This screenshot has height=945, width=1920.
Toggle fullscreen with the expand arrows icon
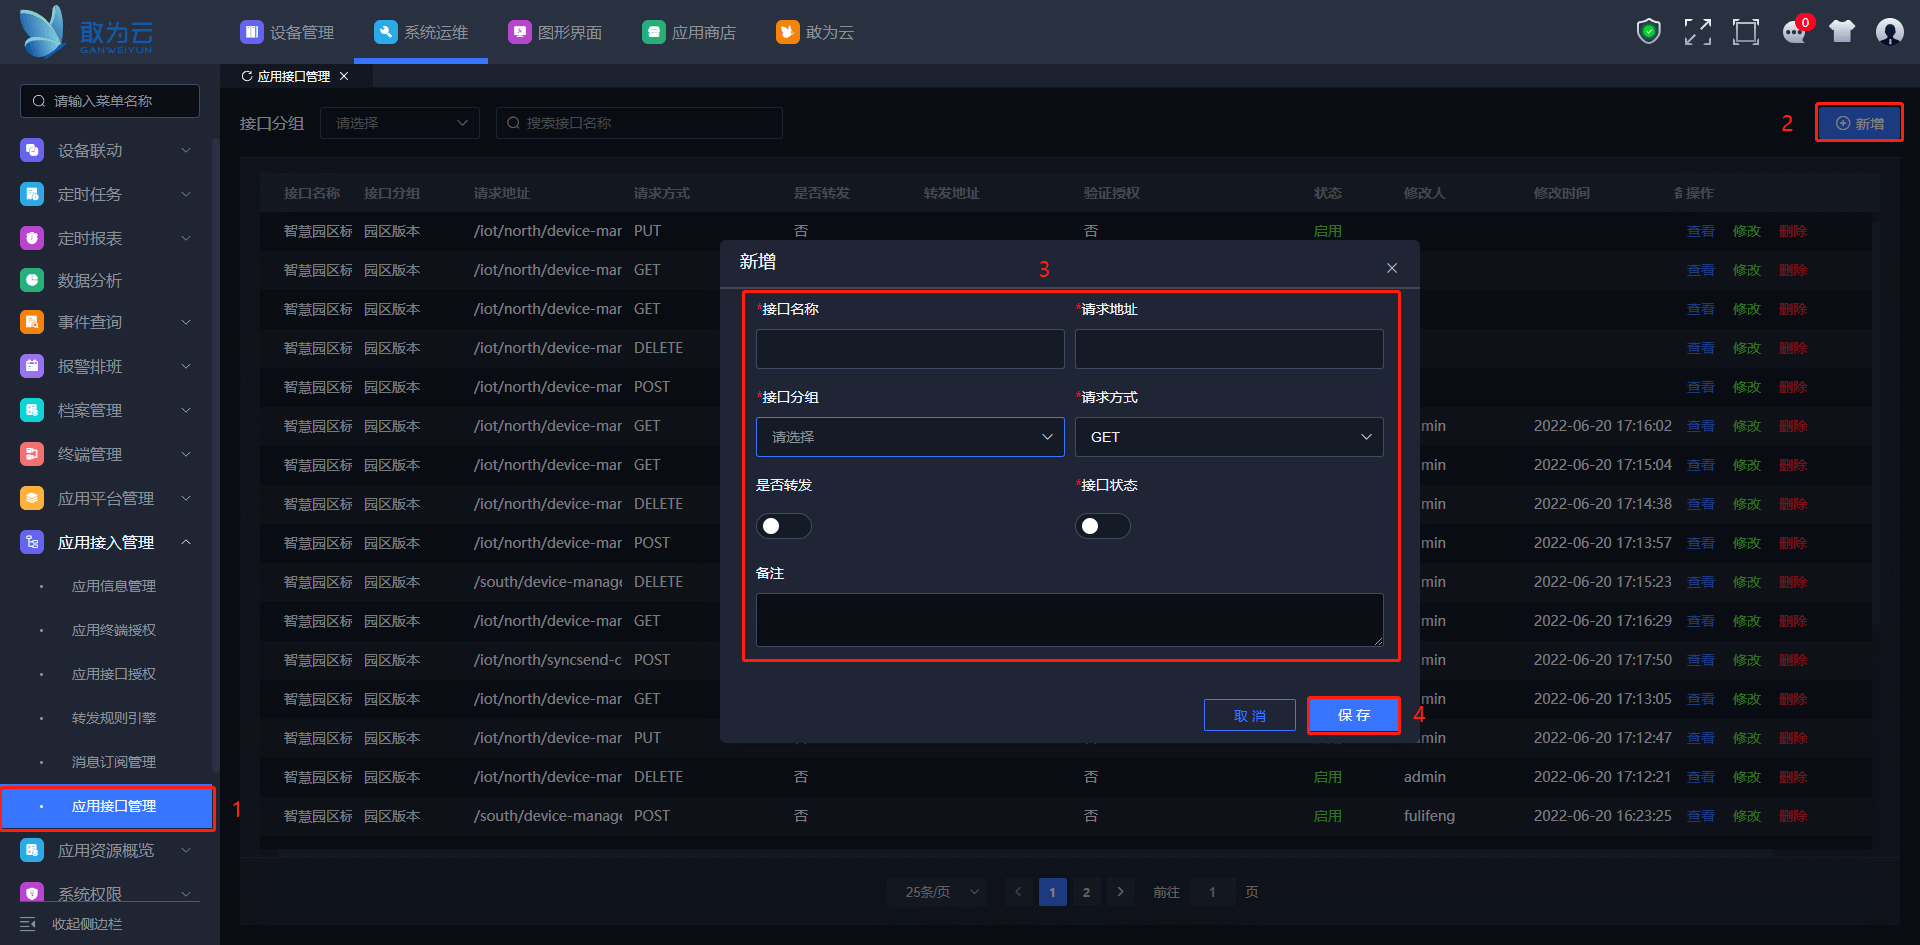[1697, 32]
